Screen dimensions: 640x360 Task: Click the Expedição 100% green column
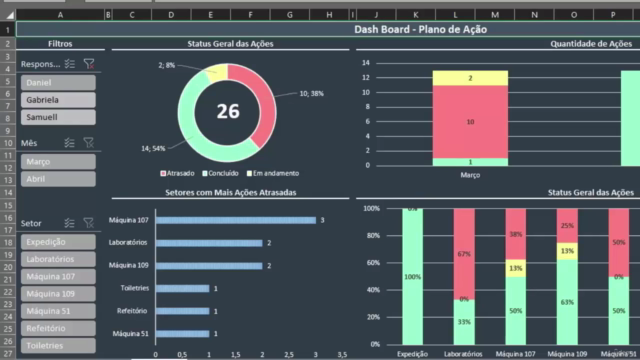[x=412, y=277]
